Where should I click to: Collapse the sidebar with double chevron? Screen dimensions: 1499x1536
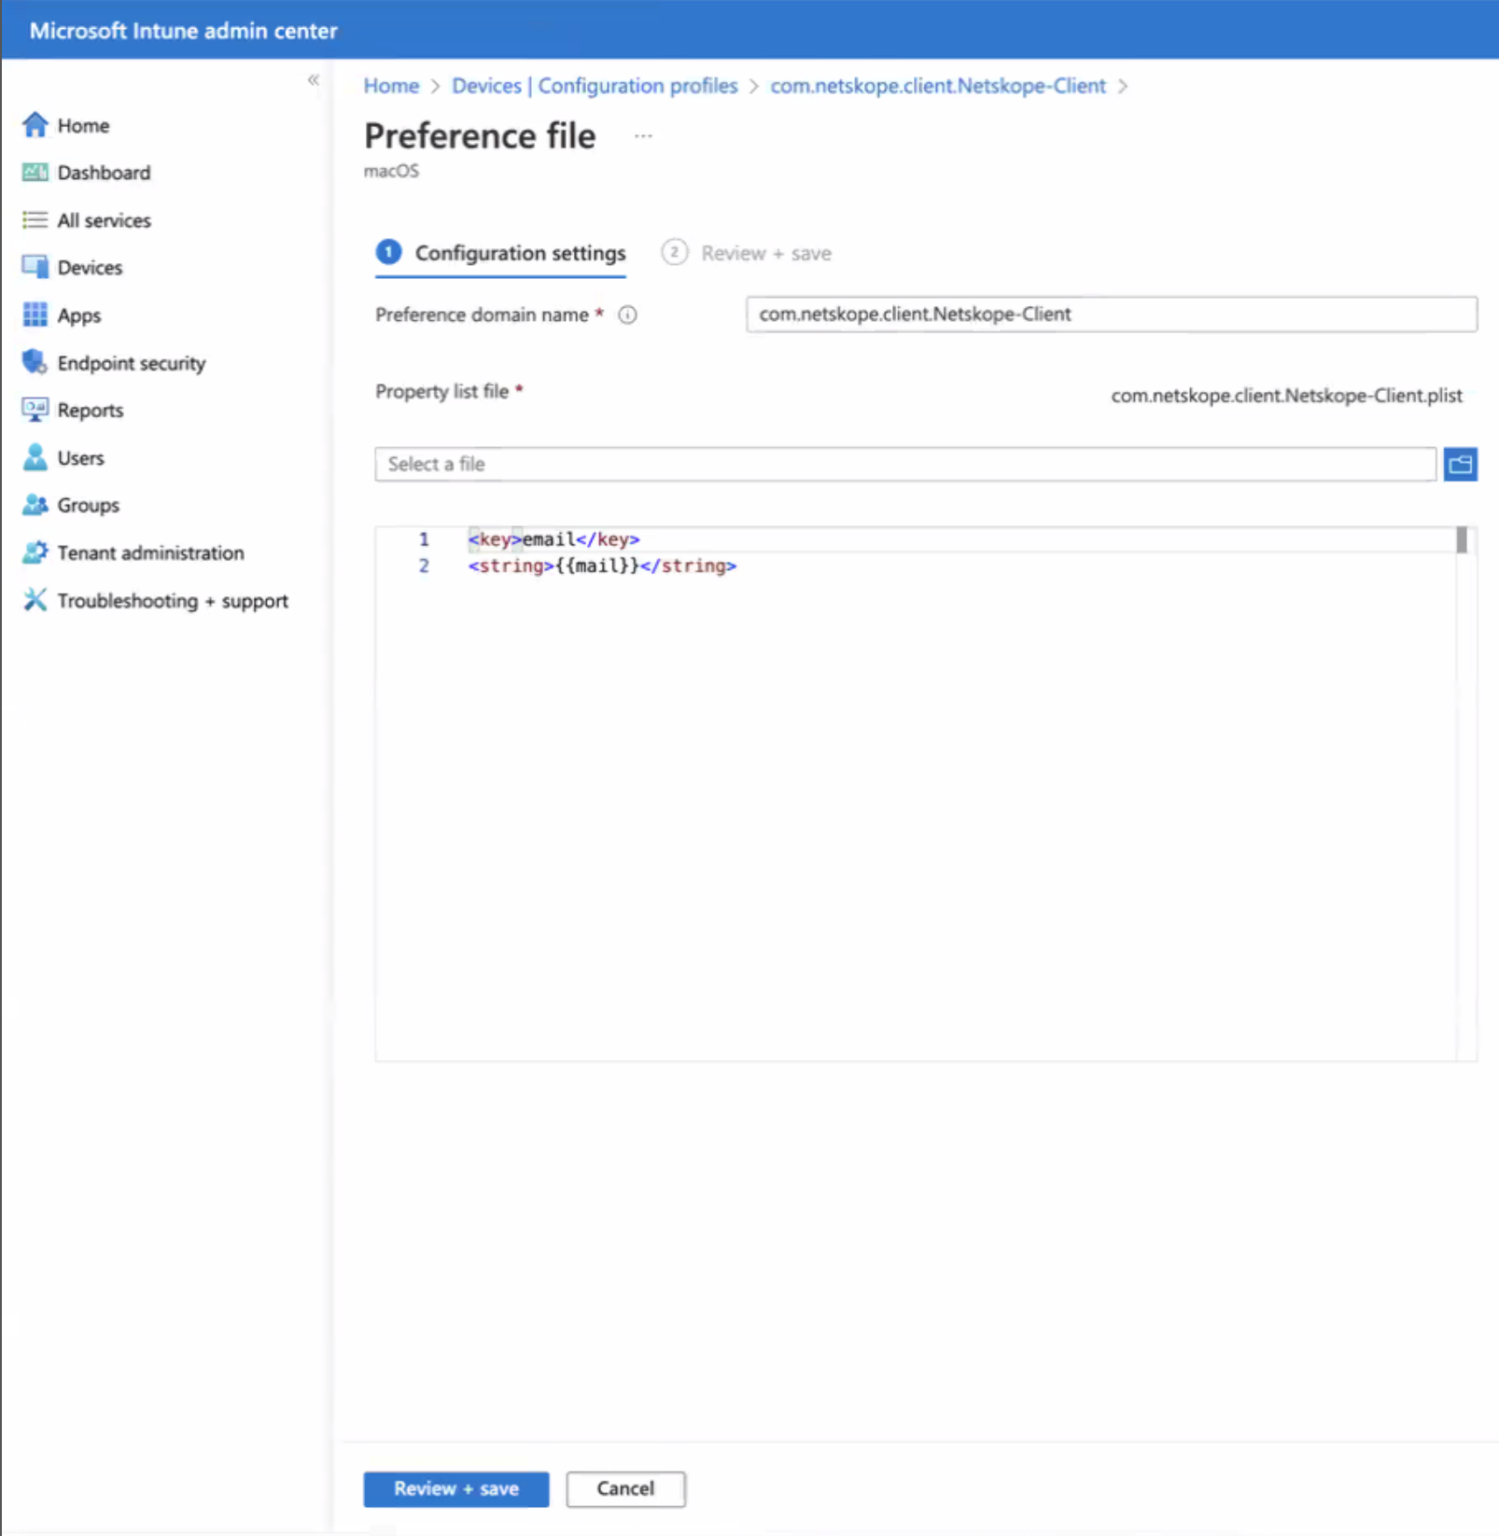313,80
